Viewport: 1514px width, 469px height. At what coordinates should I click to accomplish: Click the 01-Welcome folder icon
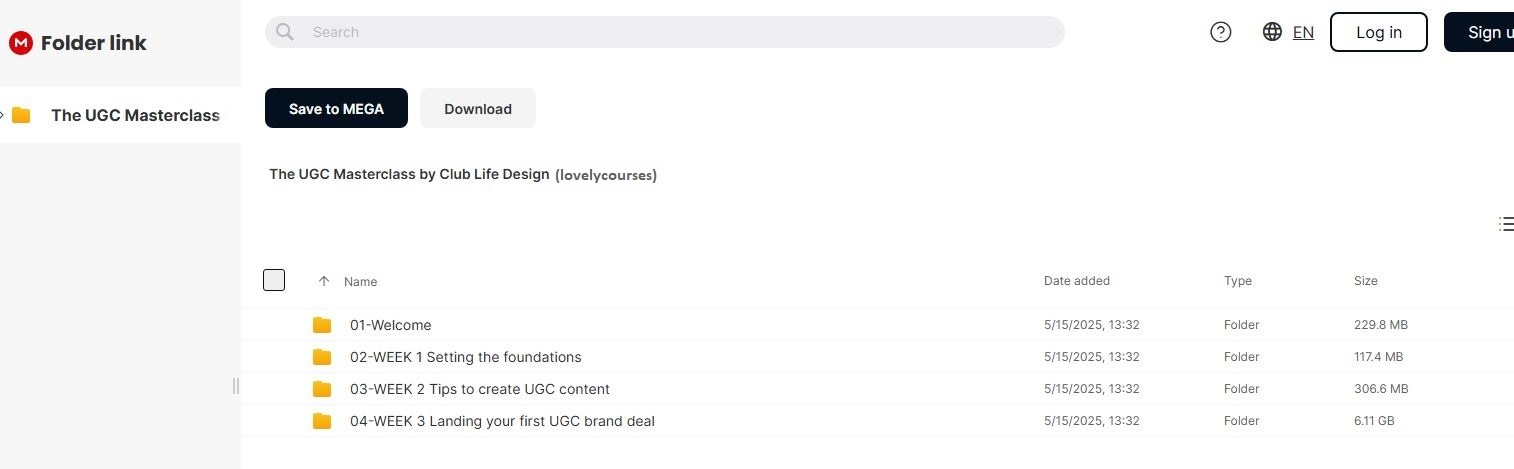coord(322,325)
